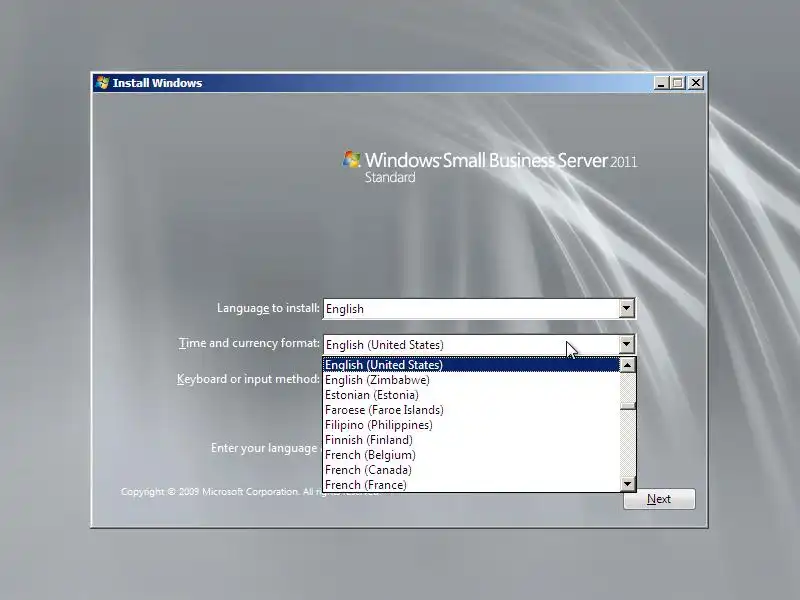This screenshot has height=600, width=800.
Task: Choose Filipino (Philippines) option
Action: 471,424
